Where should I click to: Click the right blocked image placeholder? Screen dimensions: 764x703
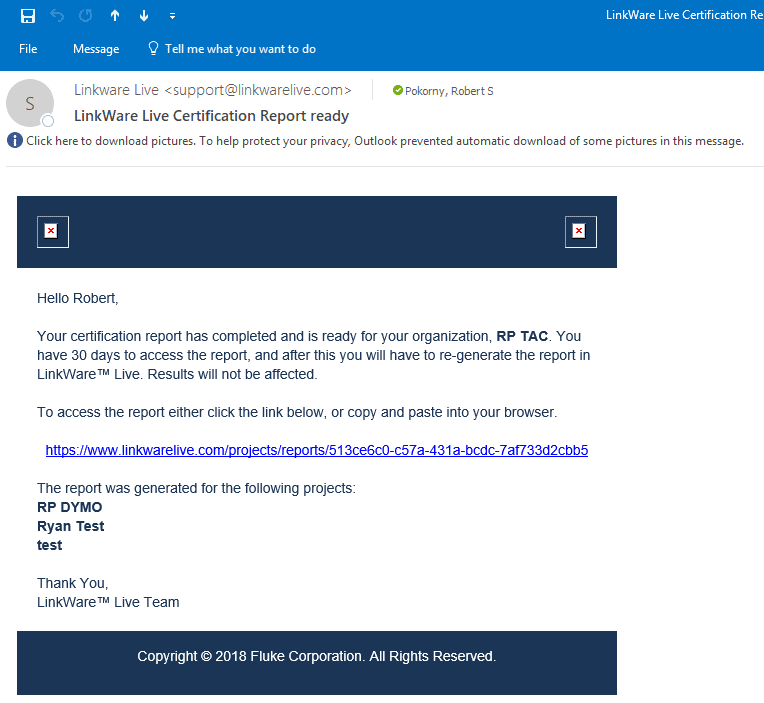(580, 231)
